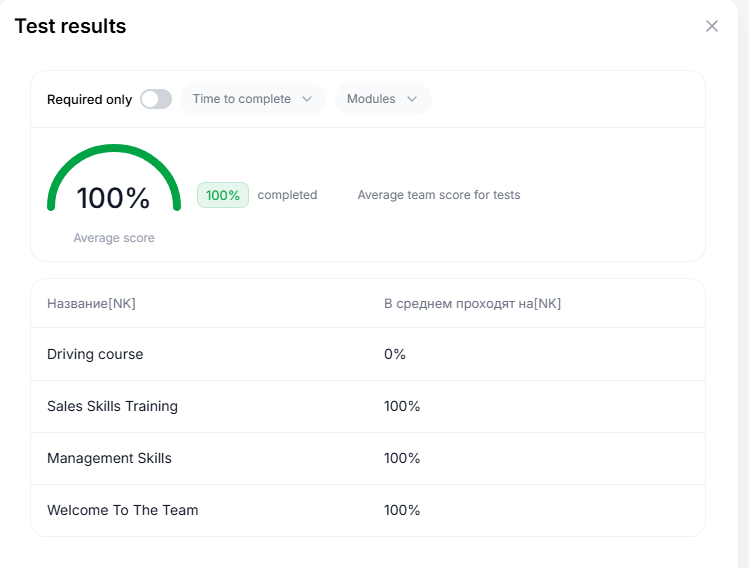The width and height of the screenshot is (749, 568).
Task: Expand the Modules filter dropdown
Action: tap(382, 99)
